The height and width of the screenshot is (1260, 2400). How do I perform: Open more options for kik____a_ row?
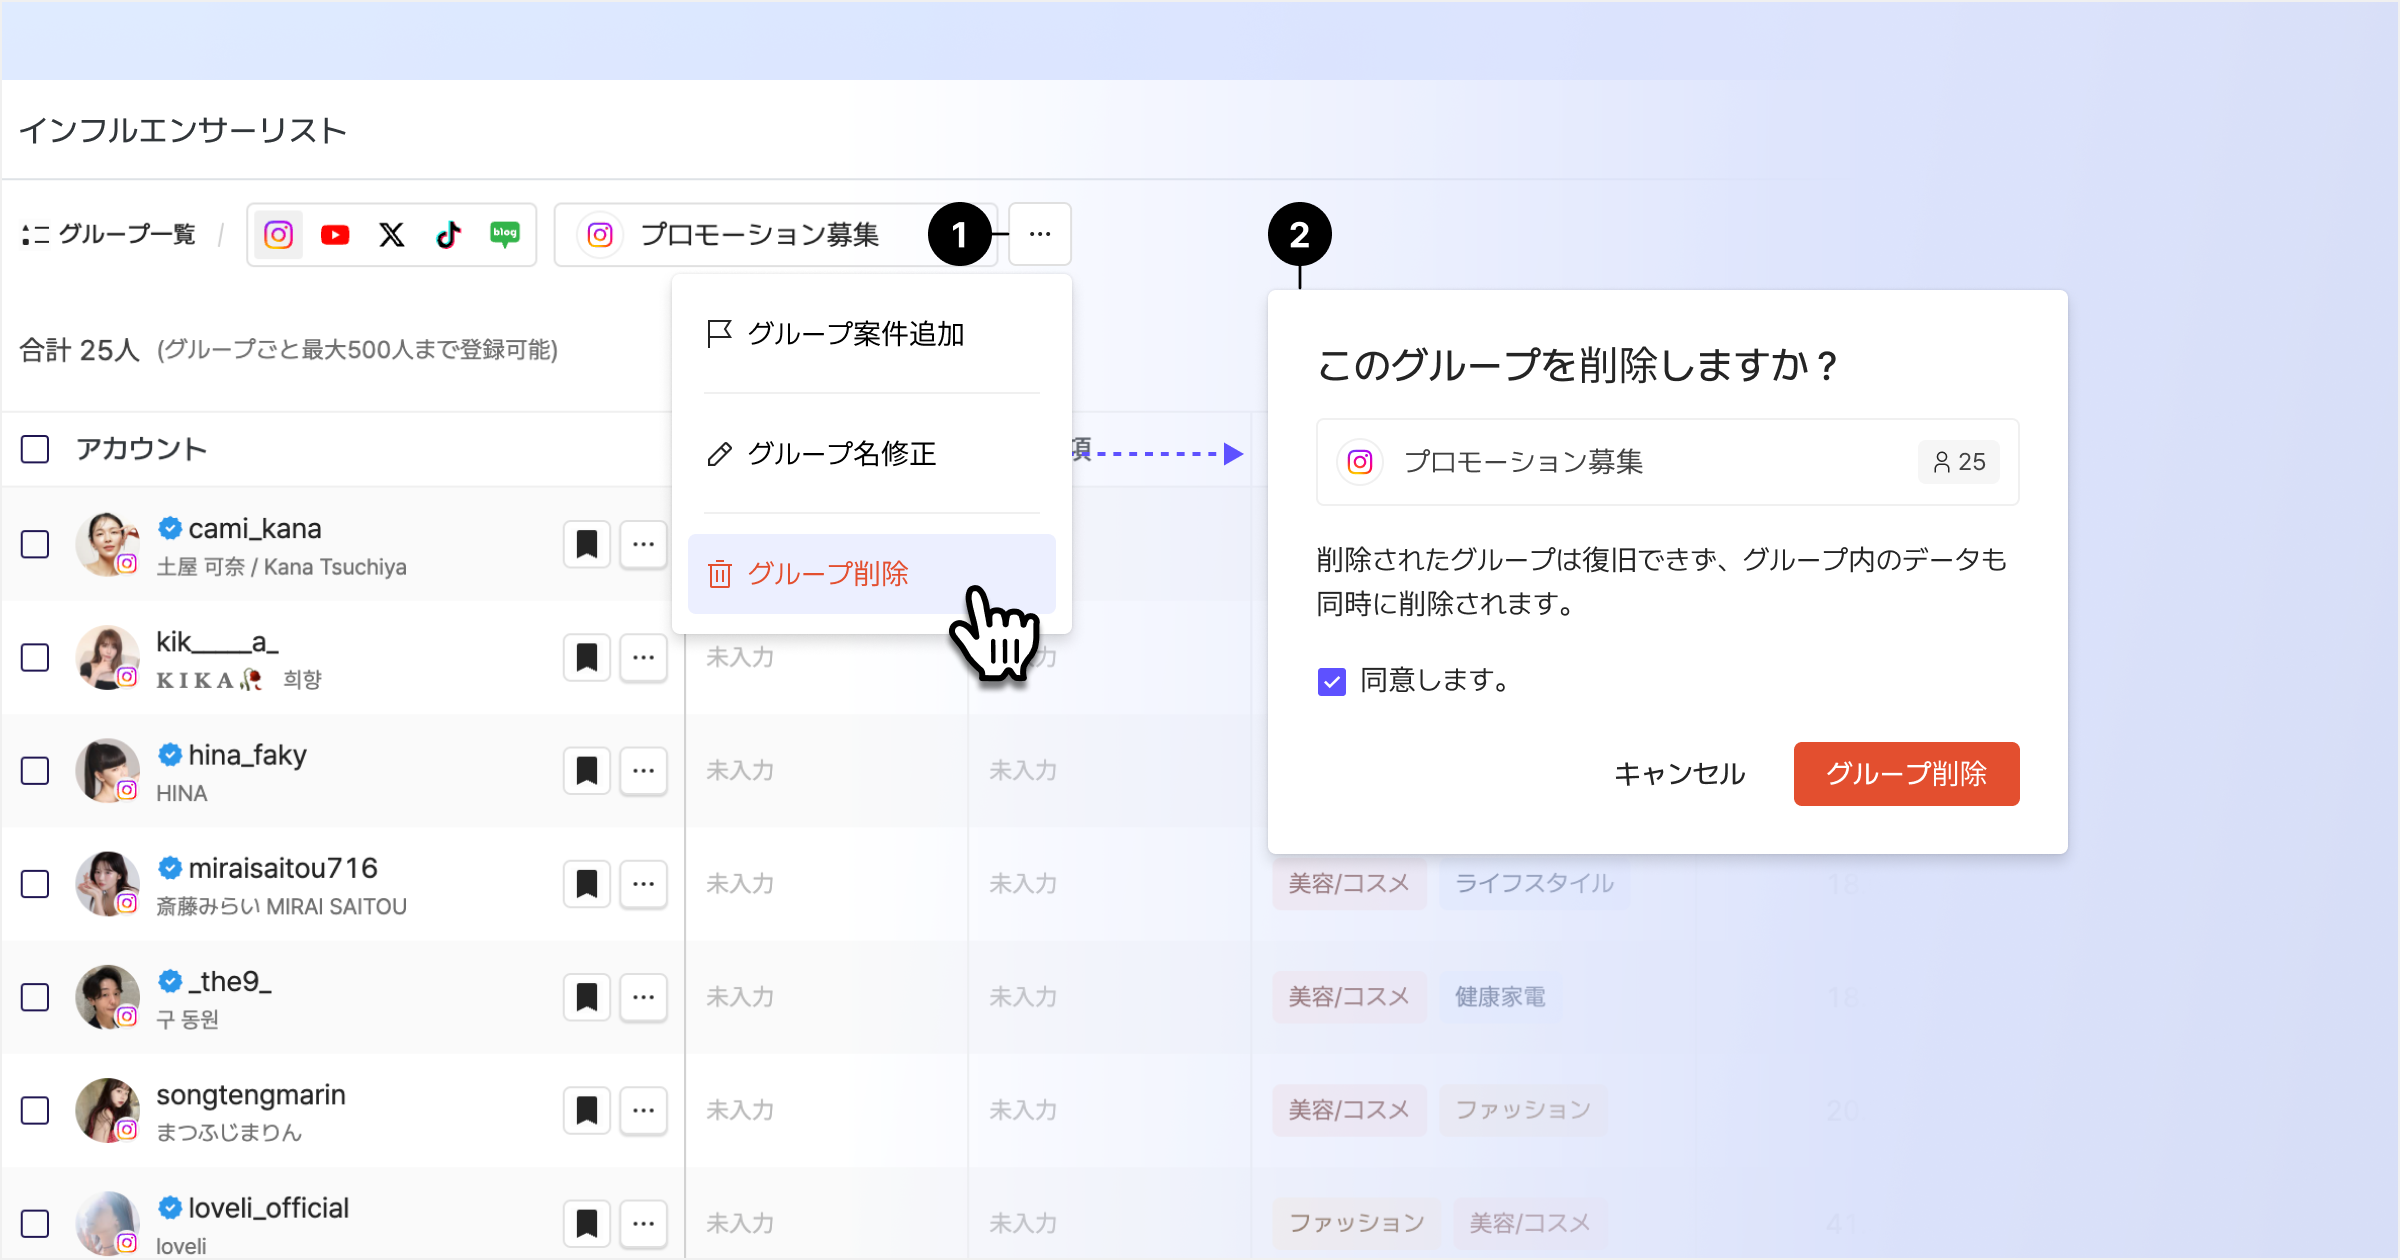coord(643,658)
